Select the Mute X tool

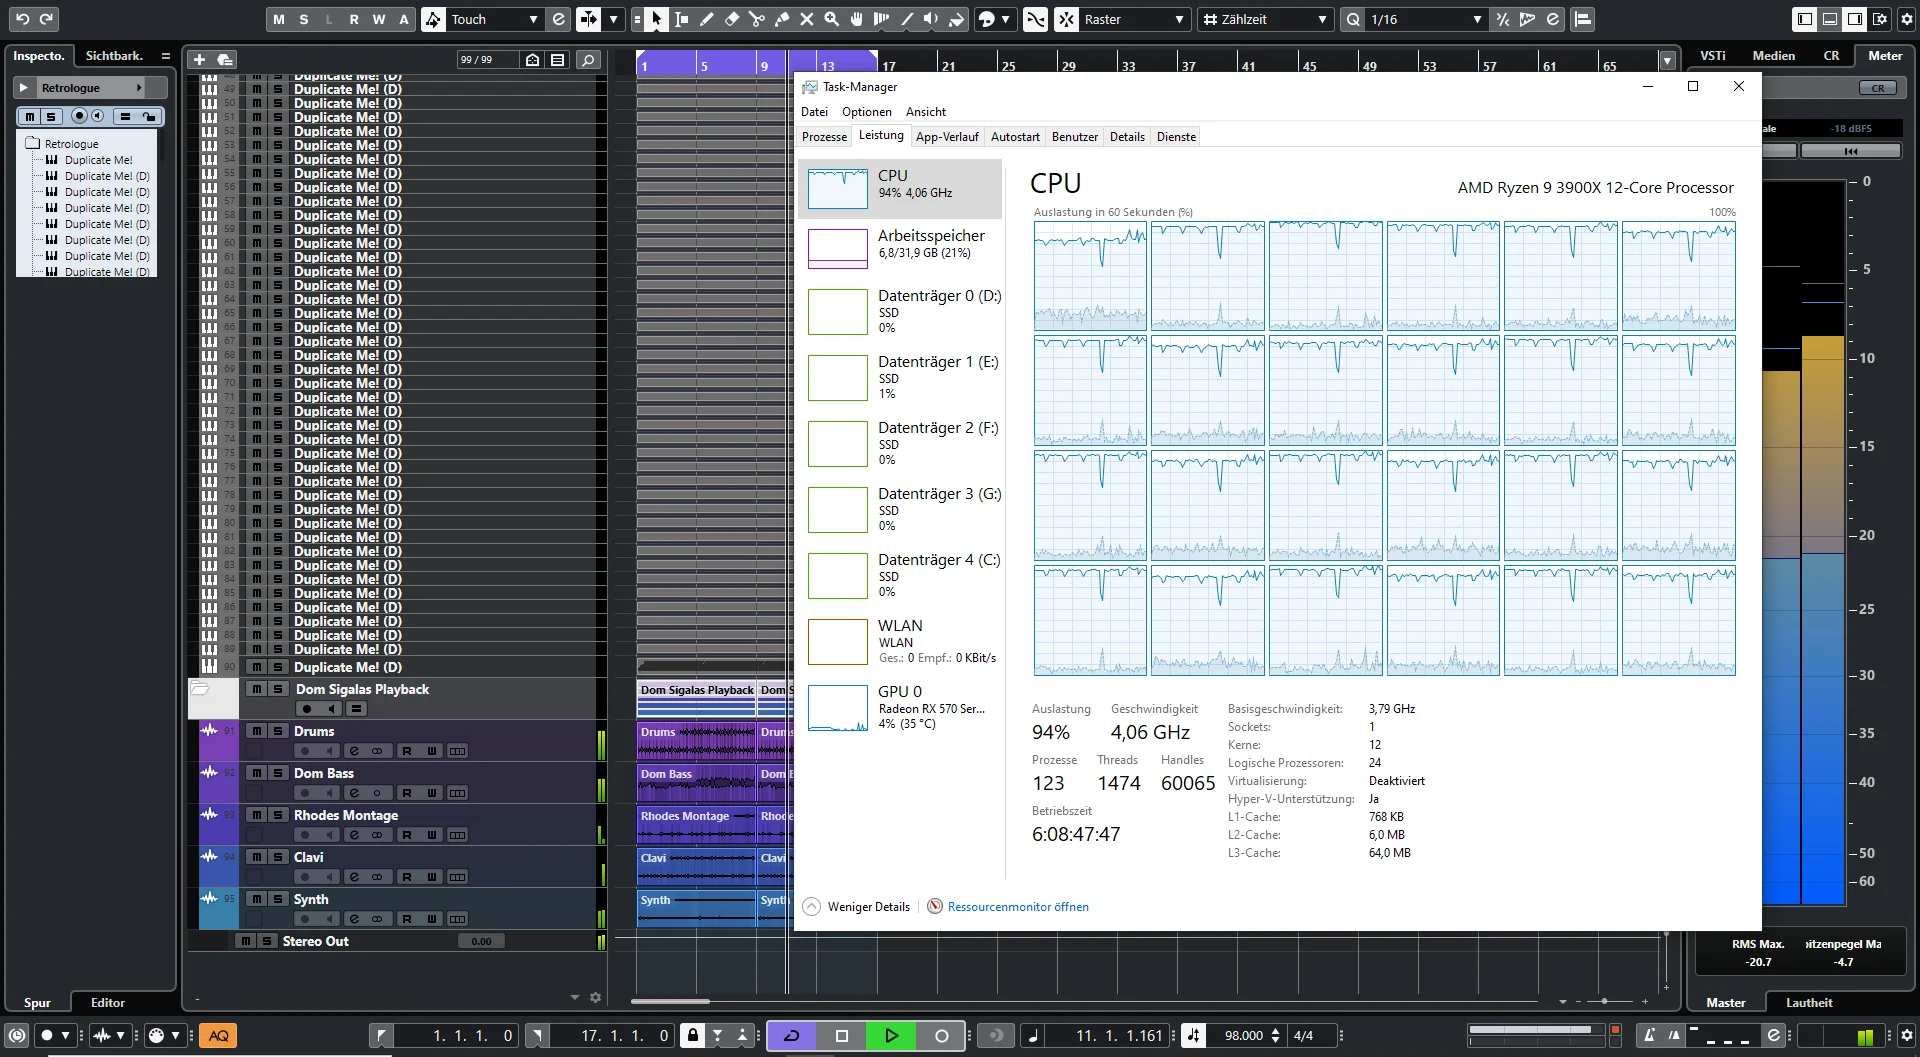pyautogui.click(x=807, y=19)
